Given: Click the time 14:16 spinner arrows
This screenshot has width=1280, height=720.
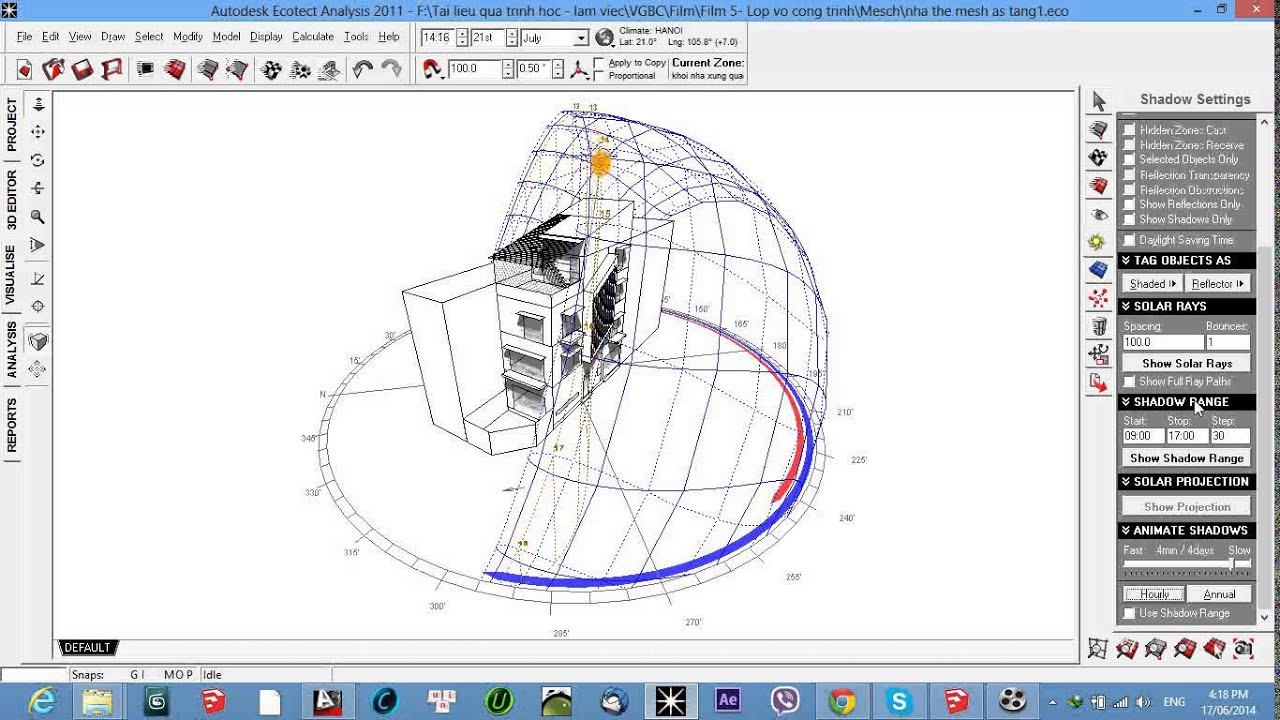Looking at the screenshot, I should [x=462, y=38].
